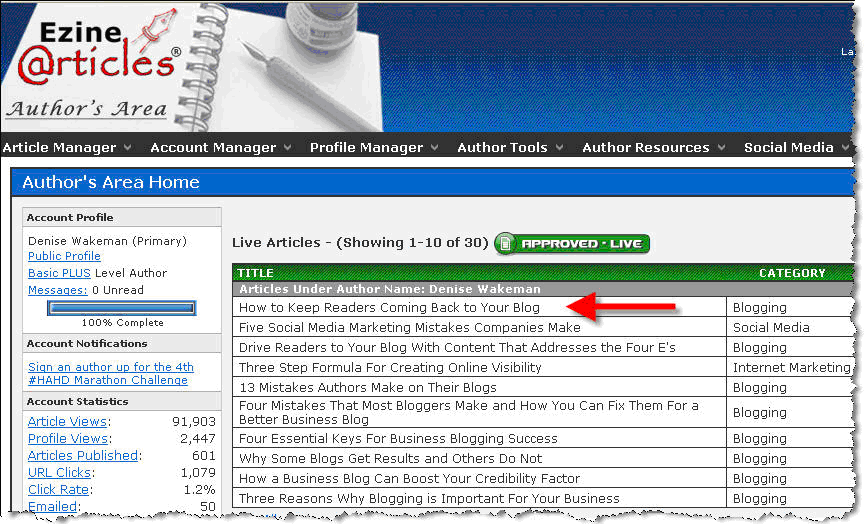Click the Account Statistics section header
This screenshot has width=864, height=524.
click(x=122, y=402)
